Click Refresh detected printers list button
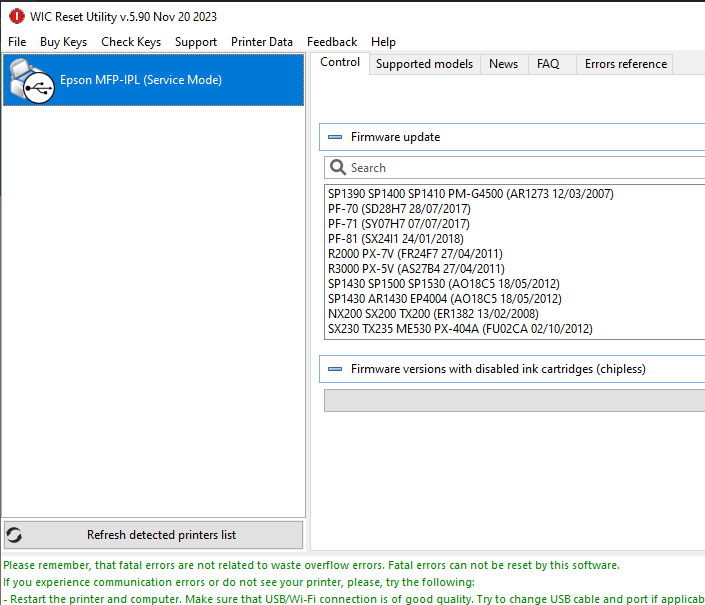The height and width of the screenshot is (605, 705). [153, 535]
